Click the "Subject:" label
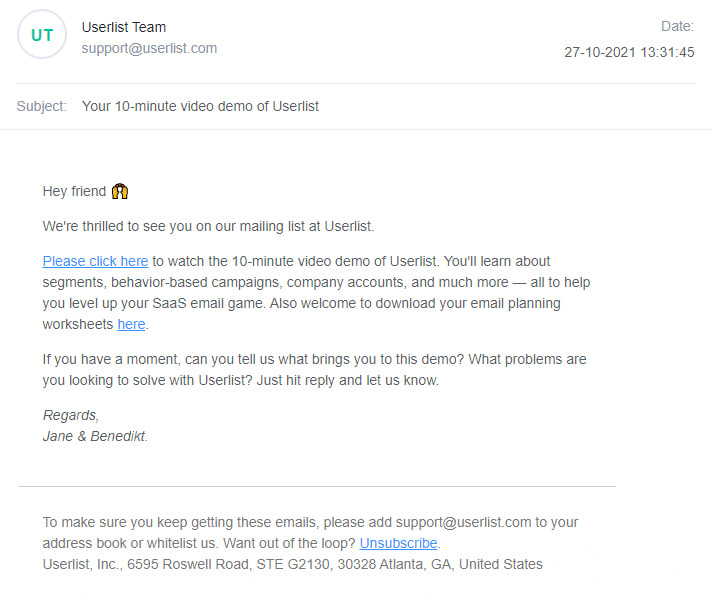 (42, 106)
